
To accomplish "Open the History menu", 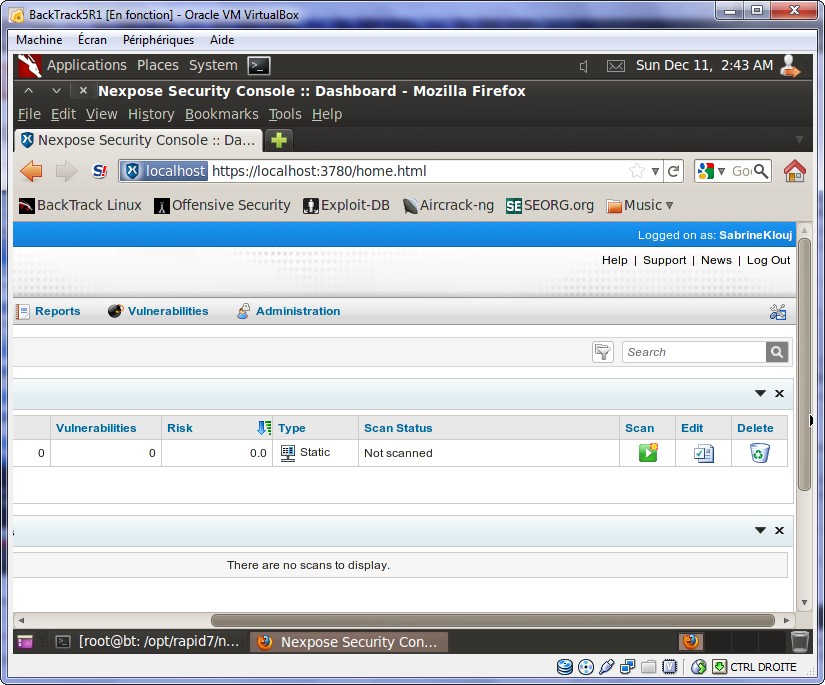I will [x=151, y=114].
